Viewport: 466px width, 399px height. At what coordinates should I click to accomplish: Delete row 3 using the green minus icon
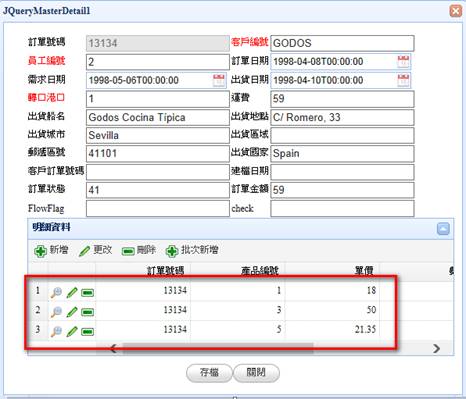coord(87,332)
